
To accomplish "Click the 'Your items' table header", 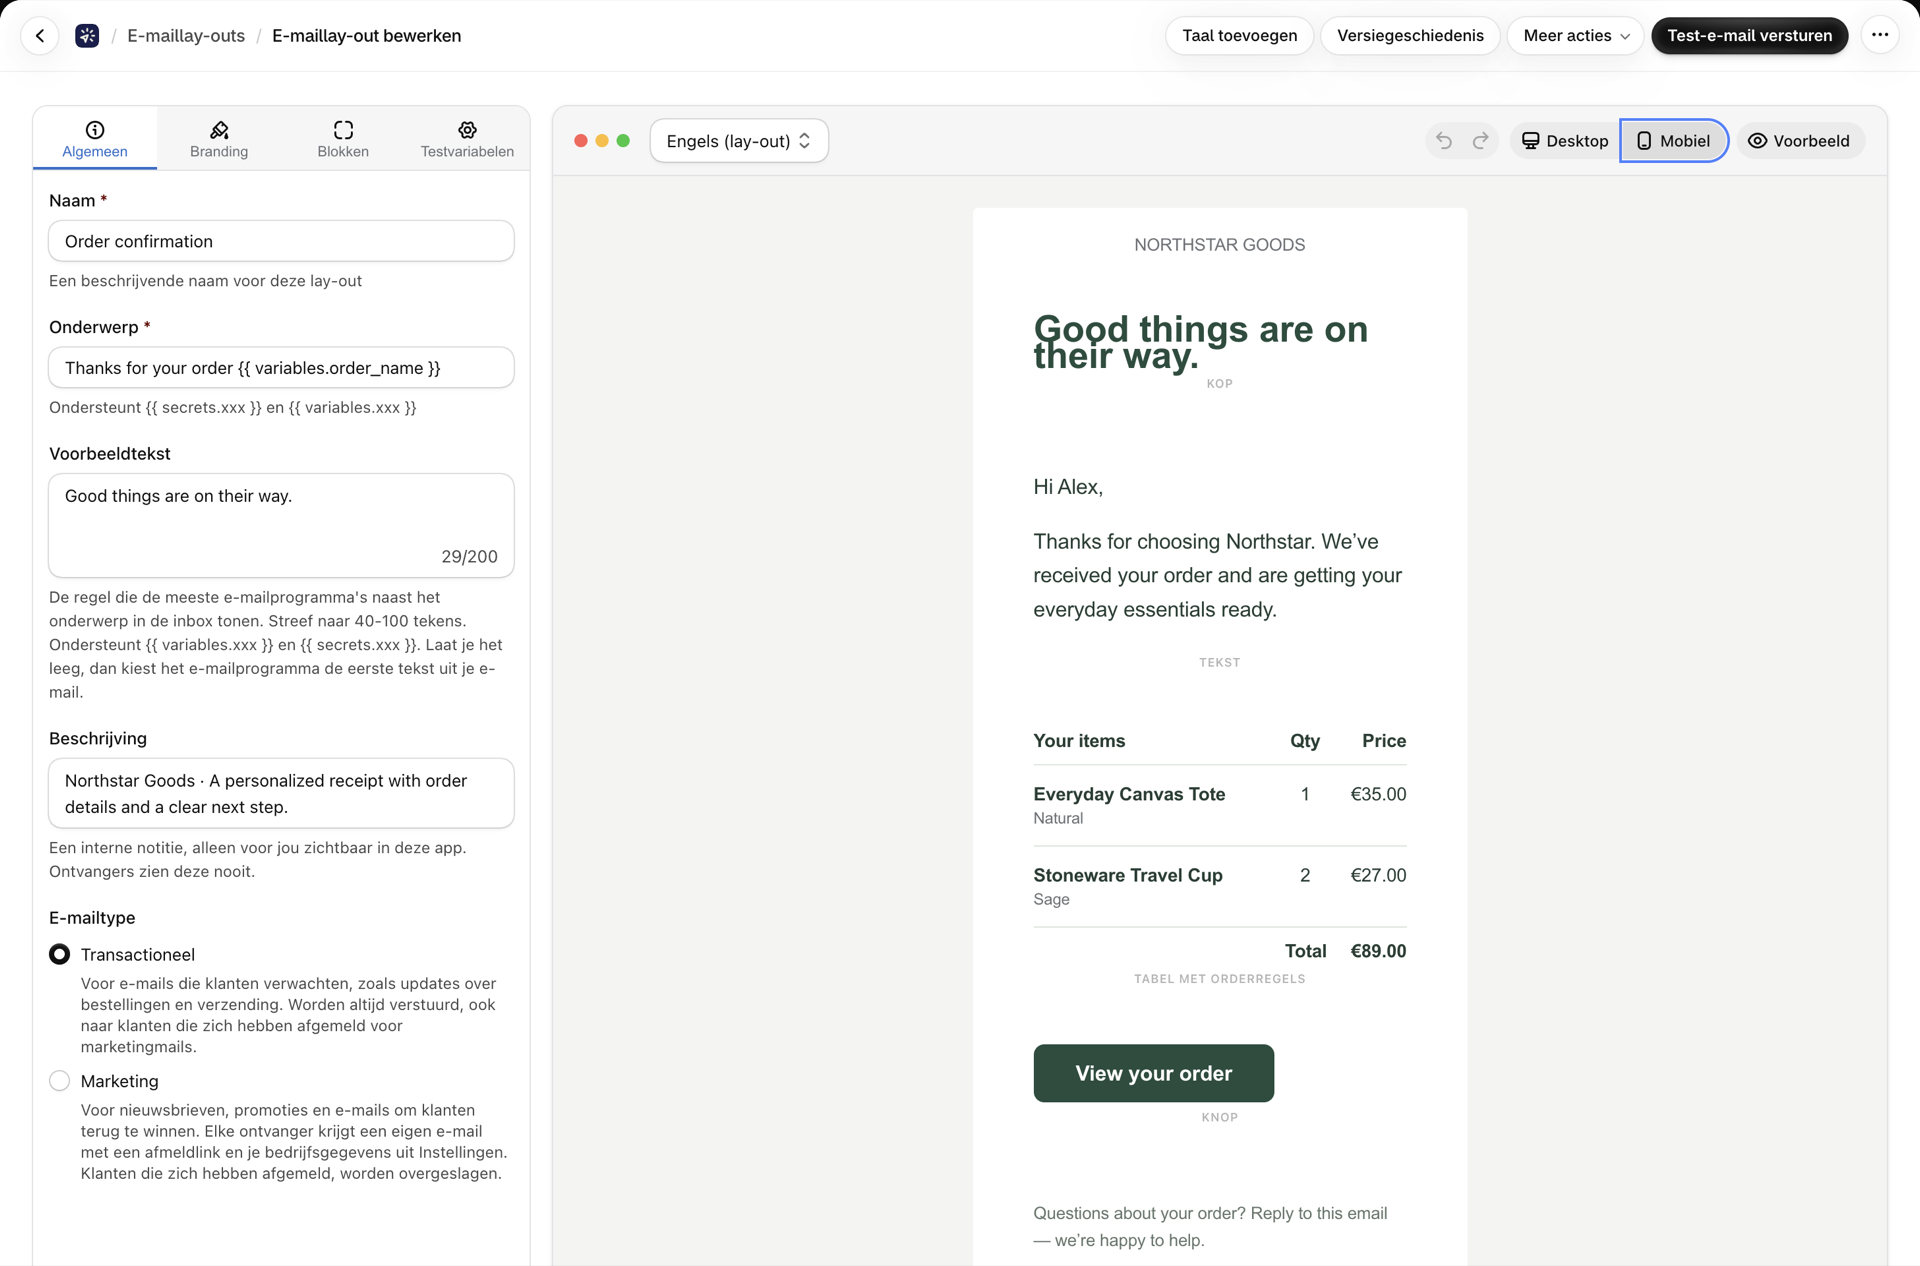I will 1079,741.
